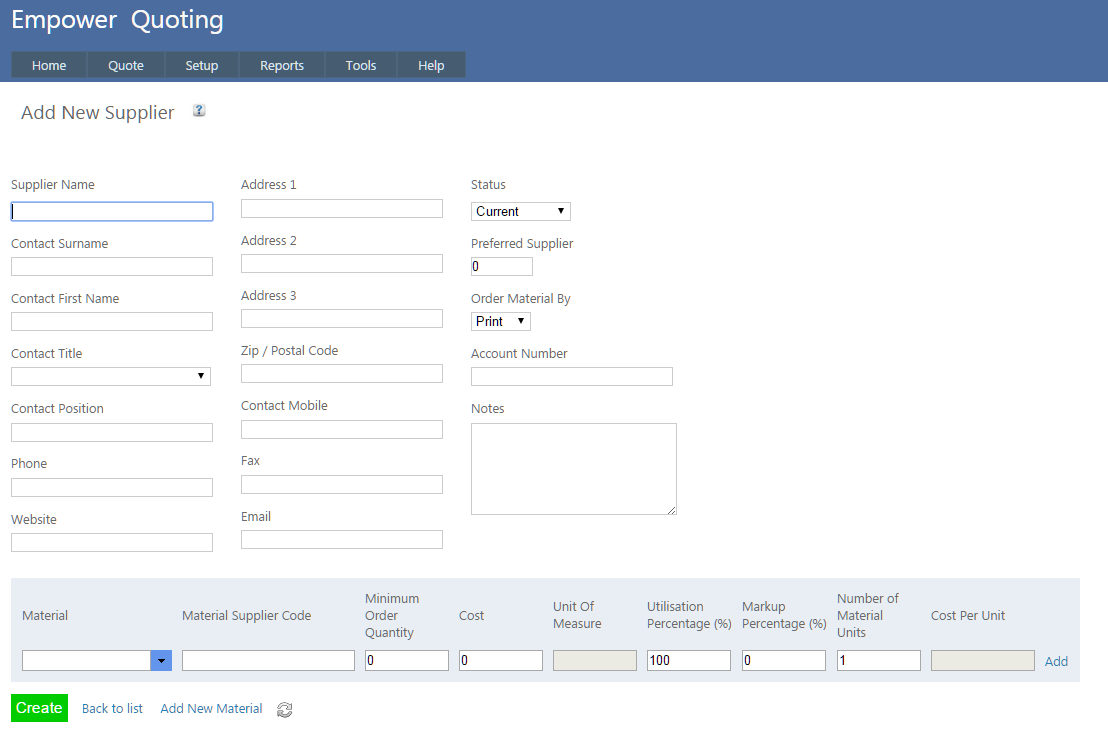This screenshot has width=1108, height=748.
Task: Follow the Back to list link
Action: [112, 709]
